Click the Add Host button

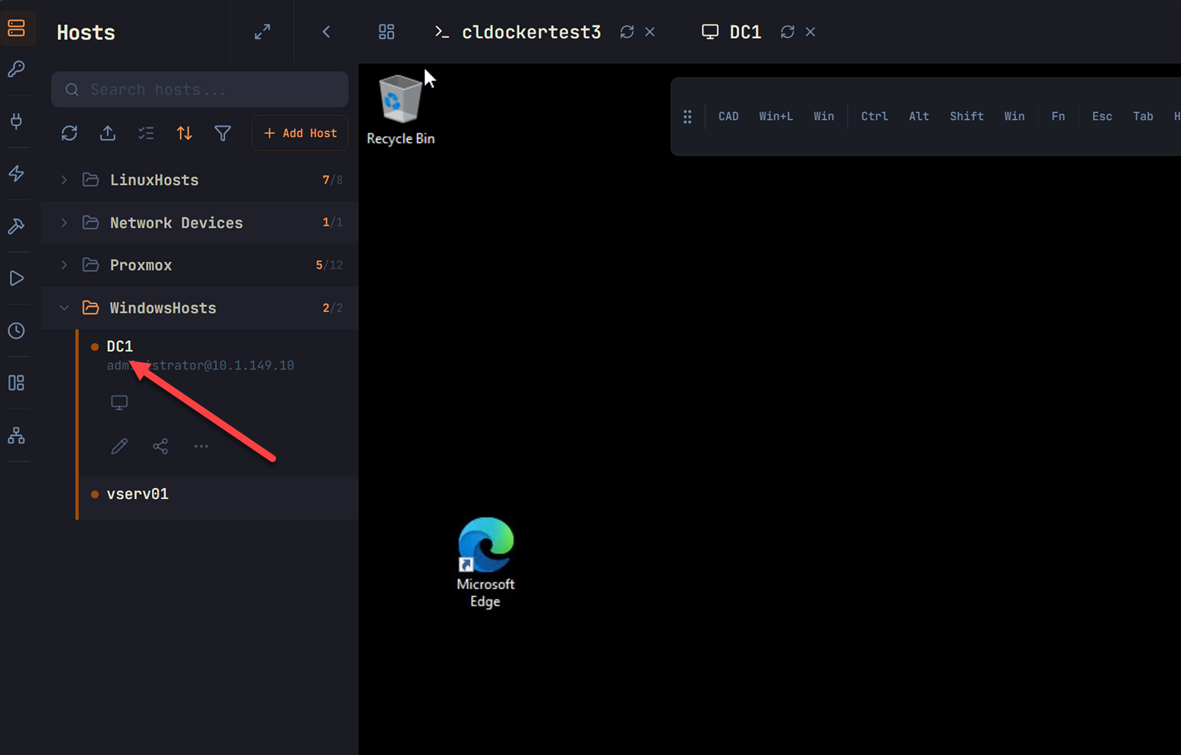(300, 133)
